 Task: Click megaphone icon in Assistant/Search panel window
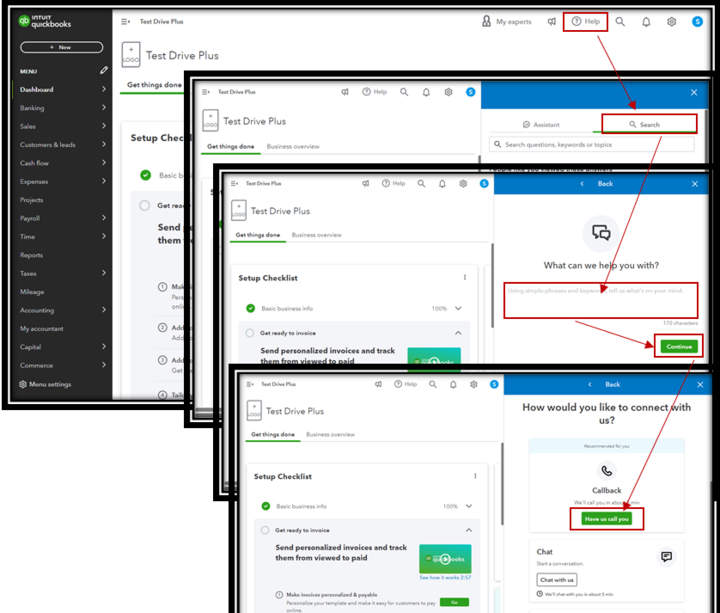(x=345, y=92)
